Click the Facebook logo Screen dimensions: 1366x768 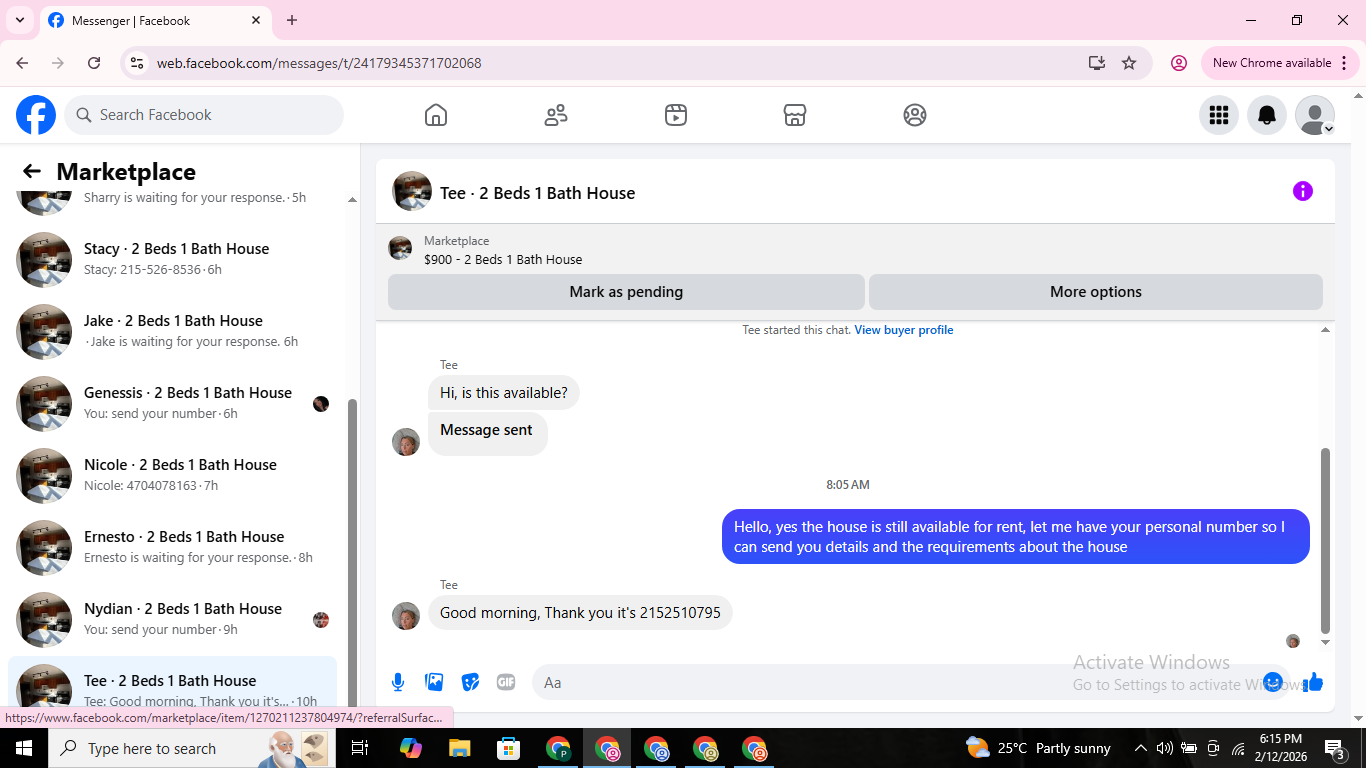coord(36,115)
